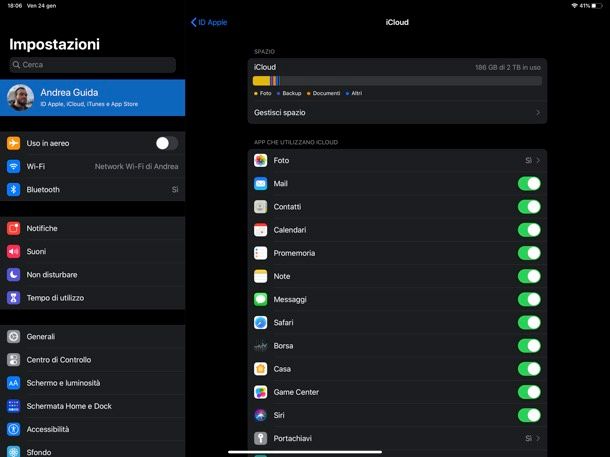Tap the Tempo di utilizzo hourglass icon
This screenshot has height=457, width=610.
point(13,298)
